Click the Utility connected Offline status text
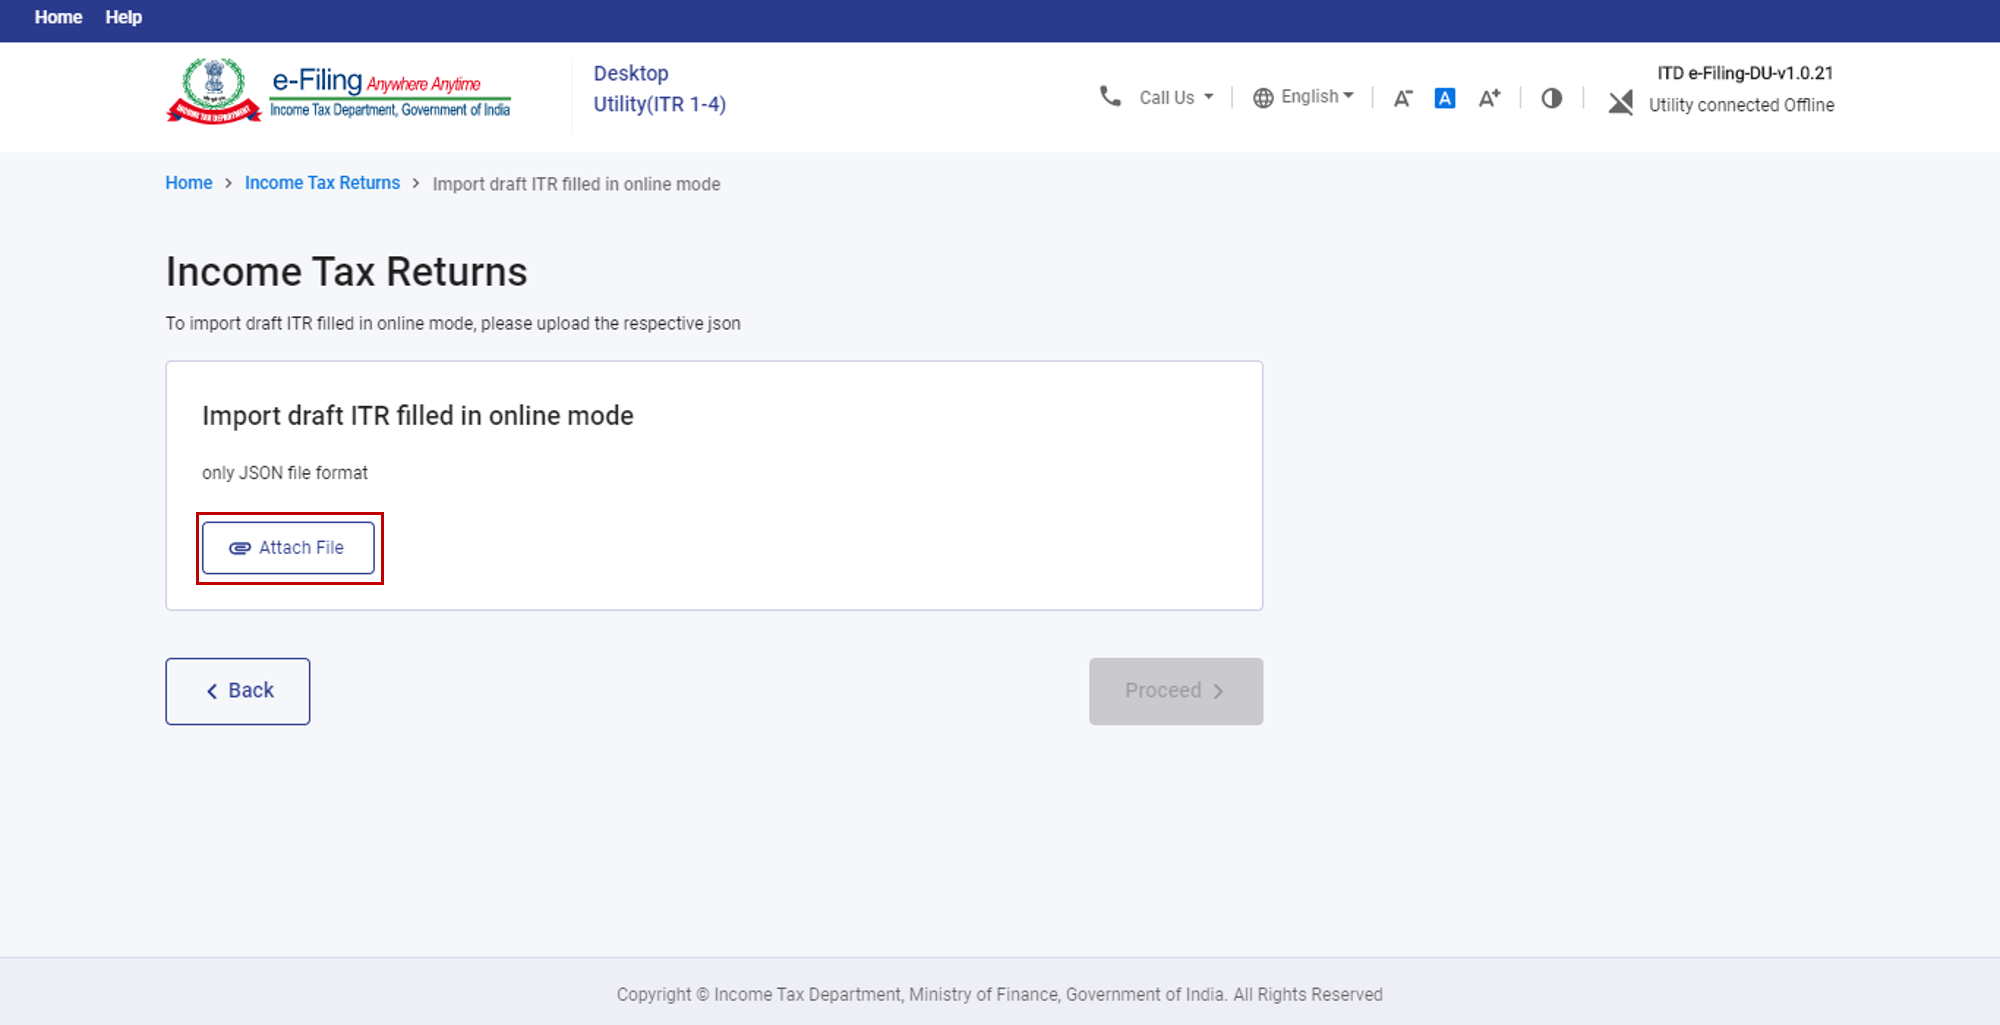The width and height of the screenshot is (2000, 1025). tap(1741, 105)
